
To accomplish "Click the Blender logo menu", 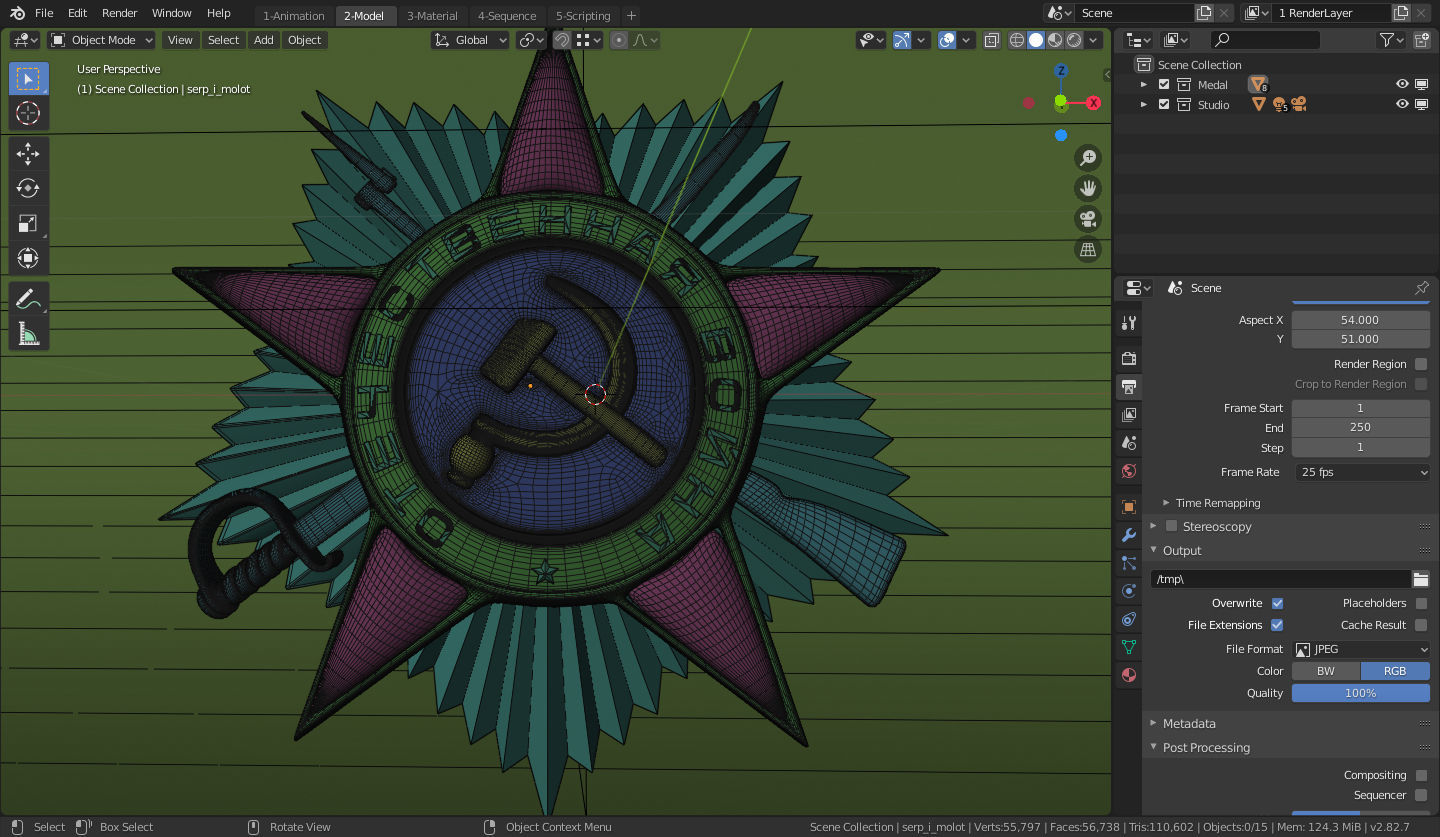I will coord(18,13).
